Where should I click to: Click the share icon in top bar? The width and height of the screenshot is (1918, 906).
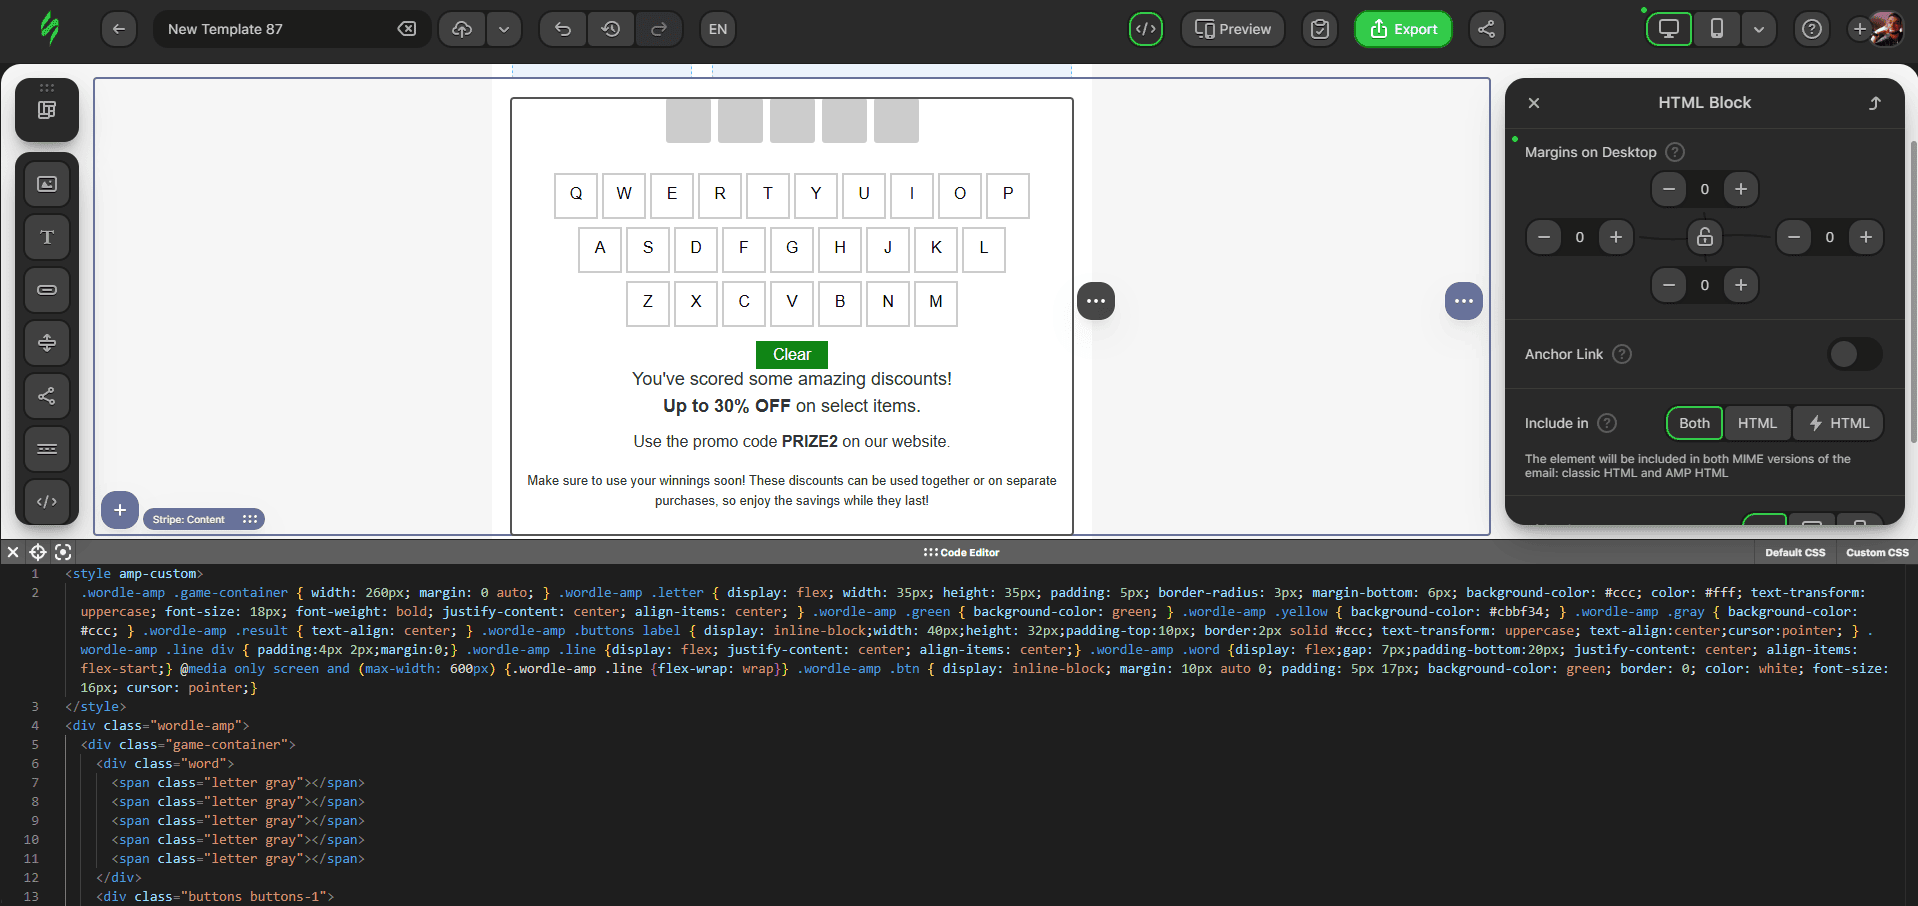point(1486,29)
